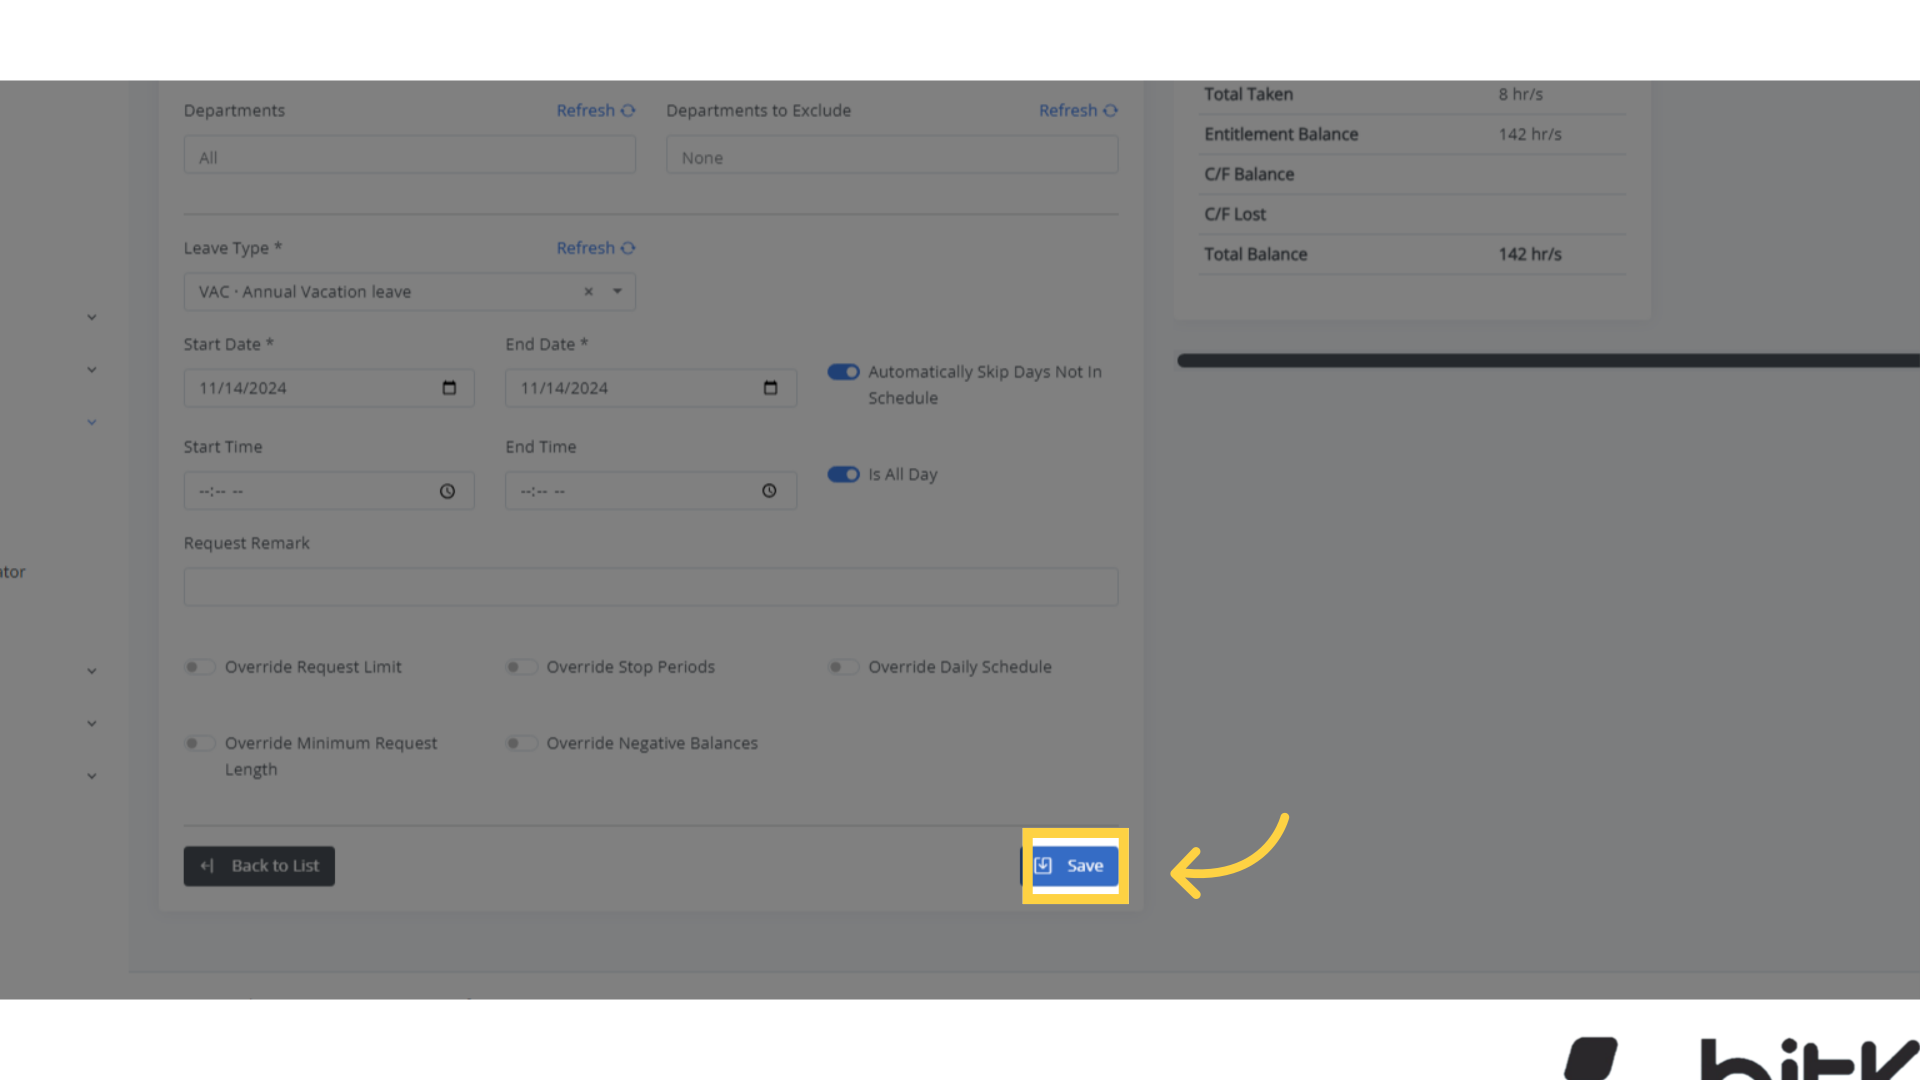
Task: Open Leave Type dropdown arrow
Action: coord(618,292)
